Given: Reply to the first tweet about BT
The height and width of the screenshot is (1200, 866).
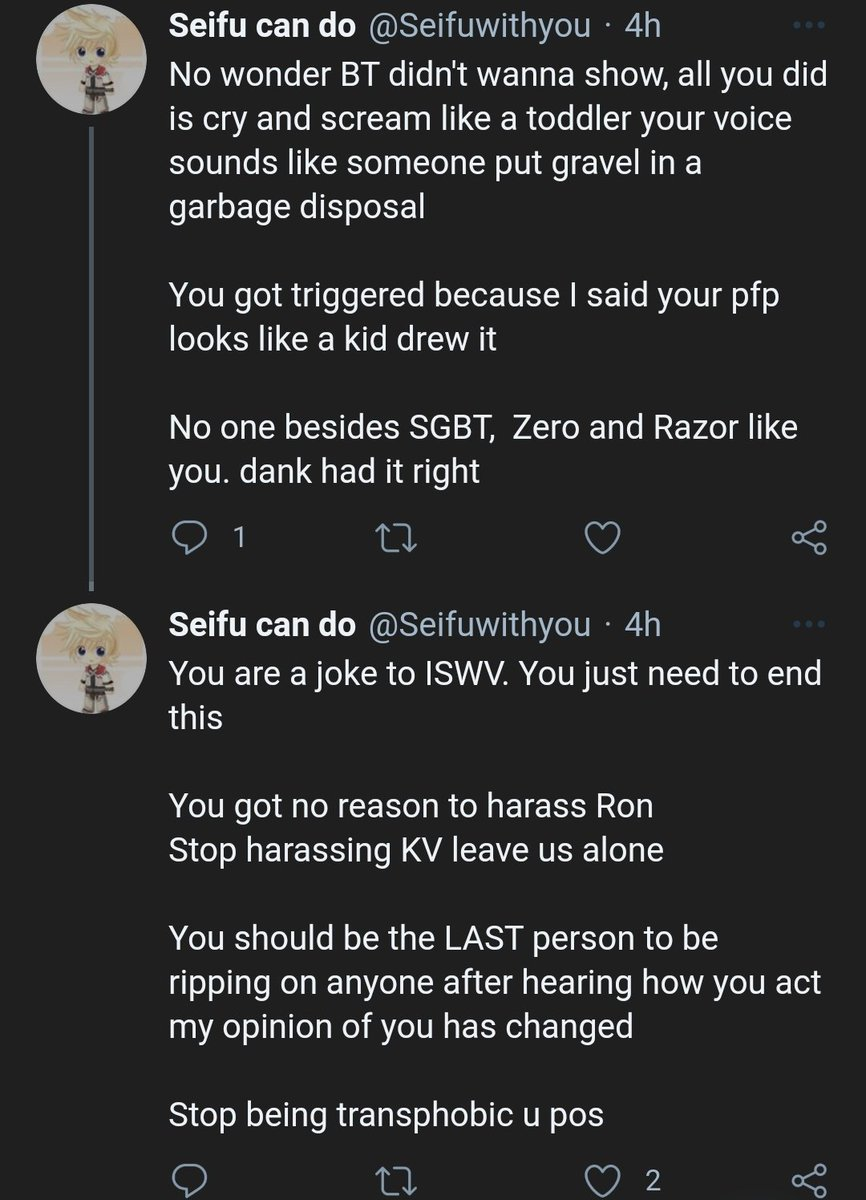Looking at the screenshot, I should pyautogui.click(x=187, y=539).
